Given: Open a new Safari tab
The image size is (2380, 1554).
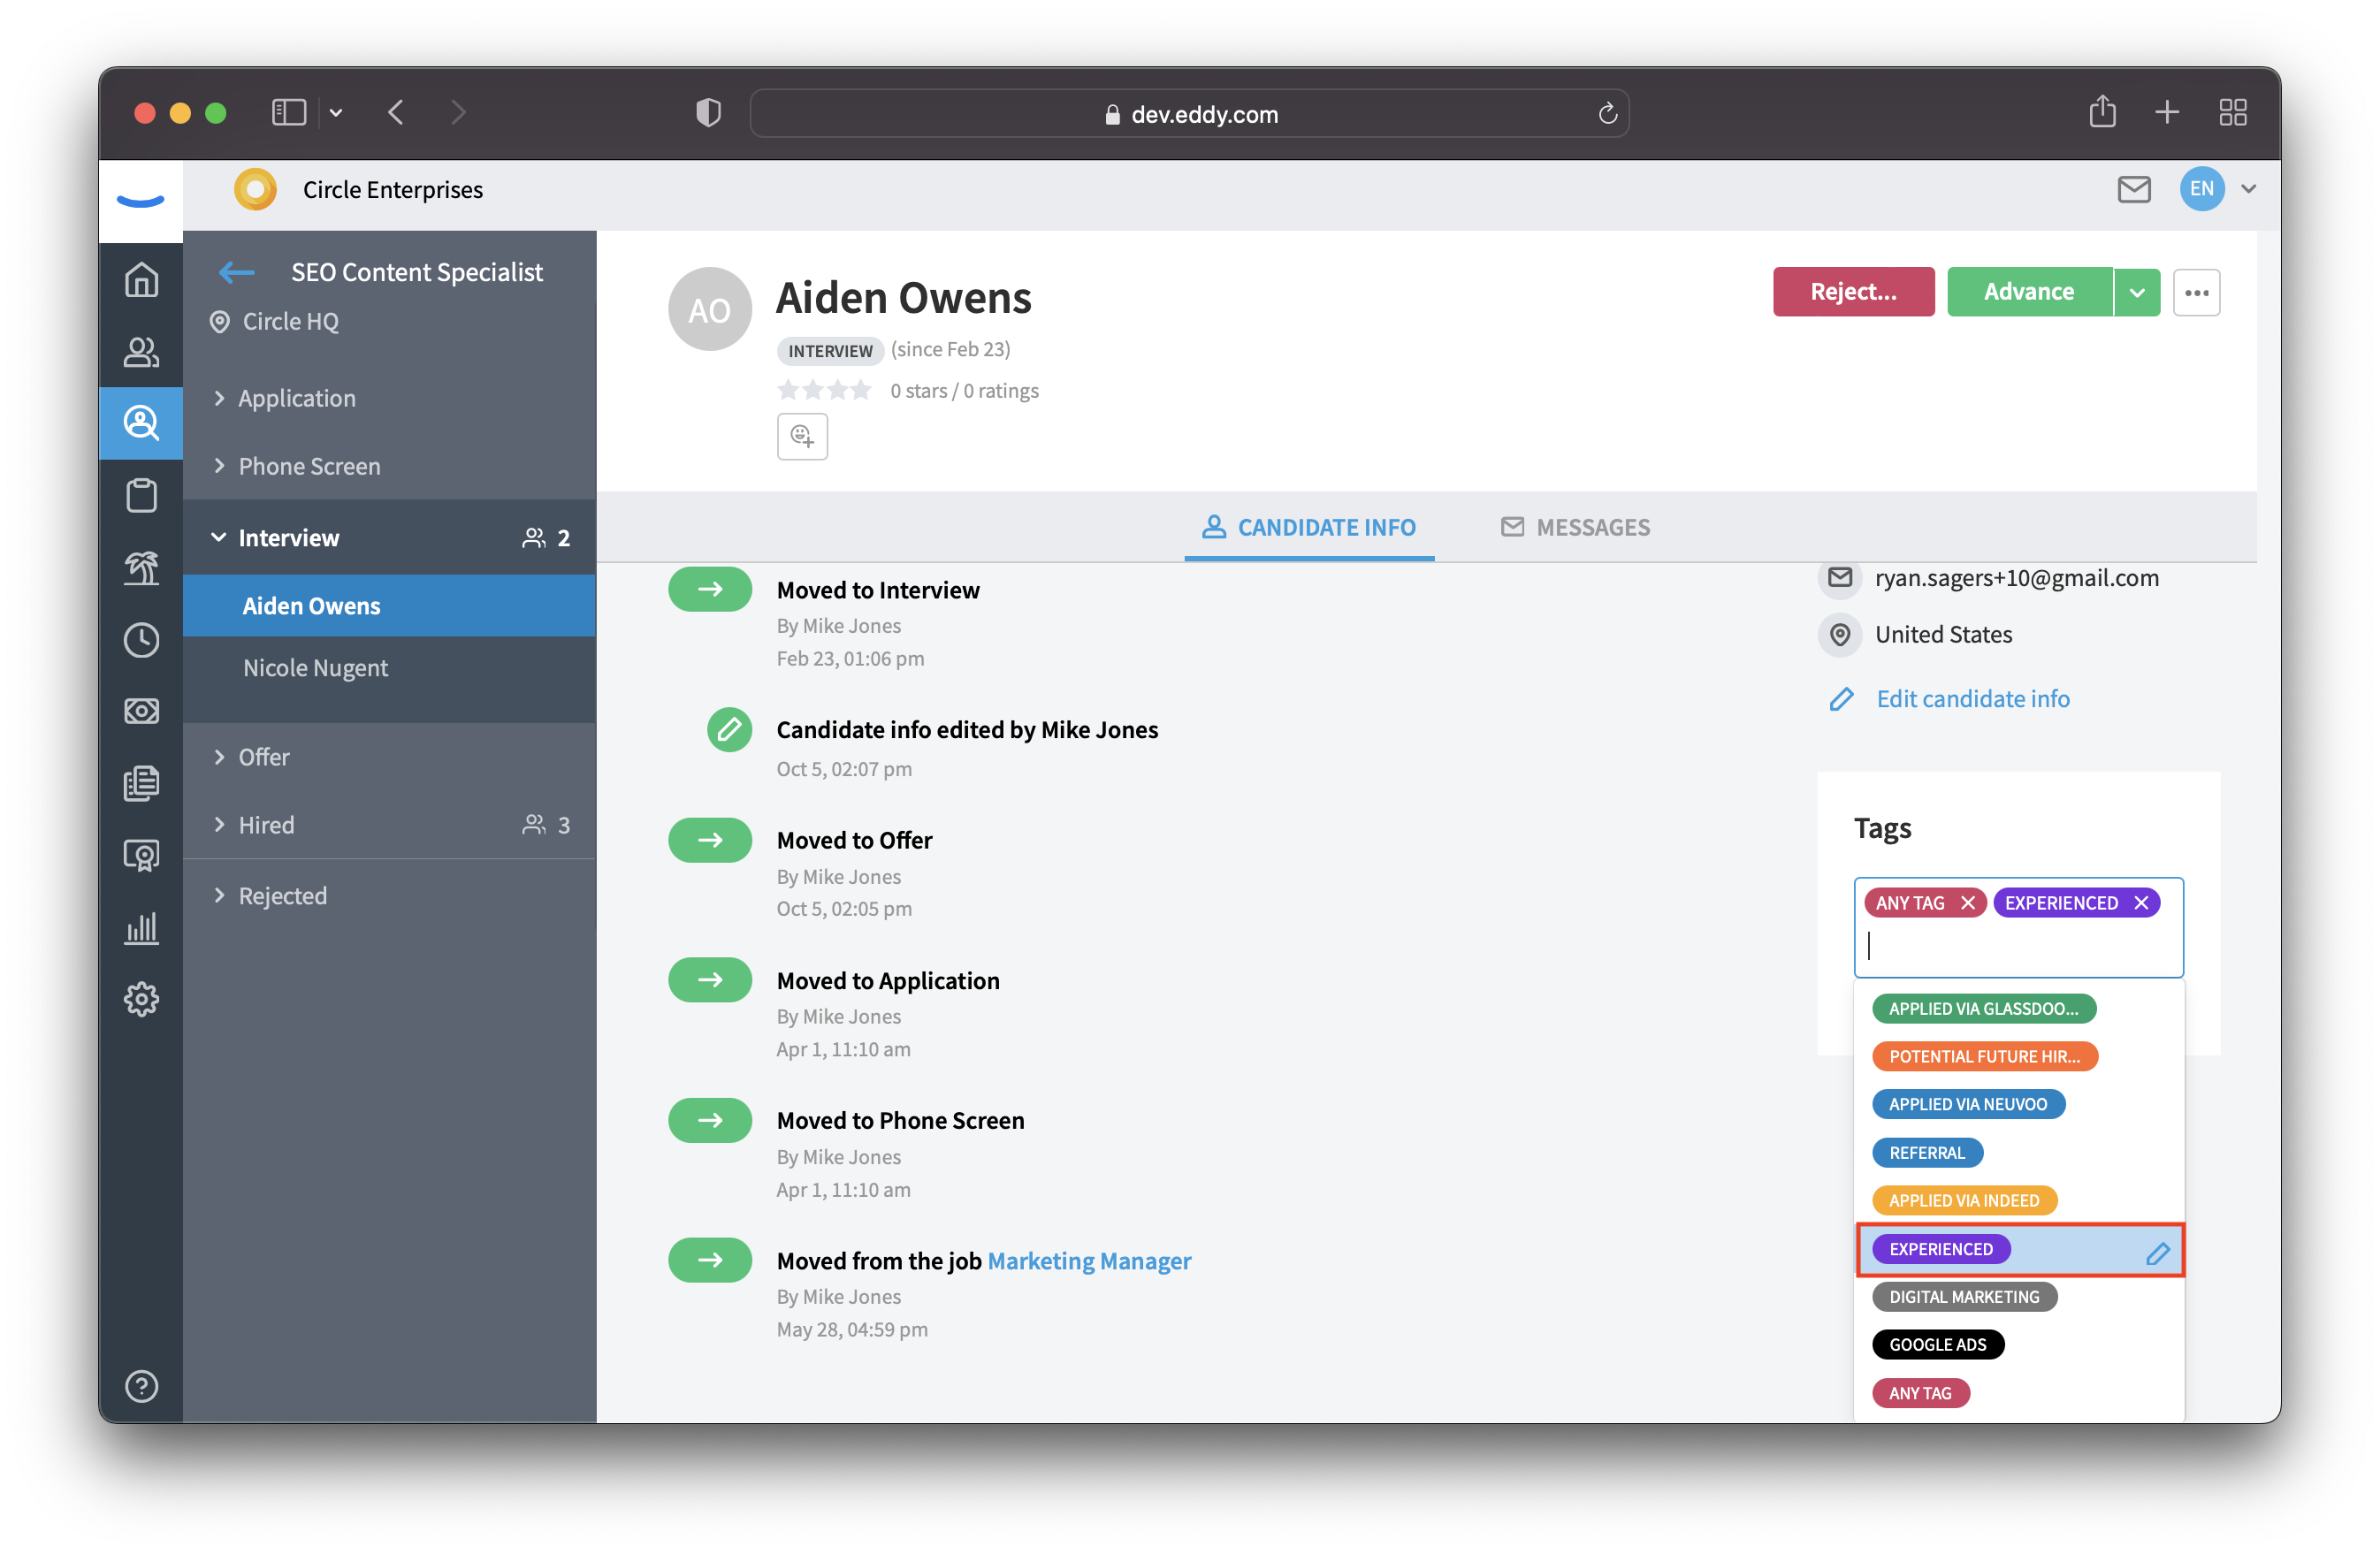Looking at the screenshot, I should click(2166, 112).
